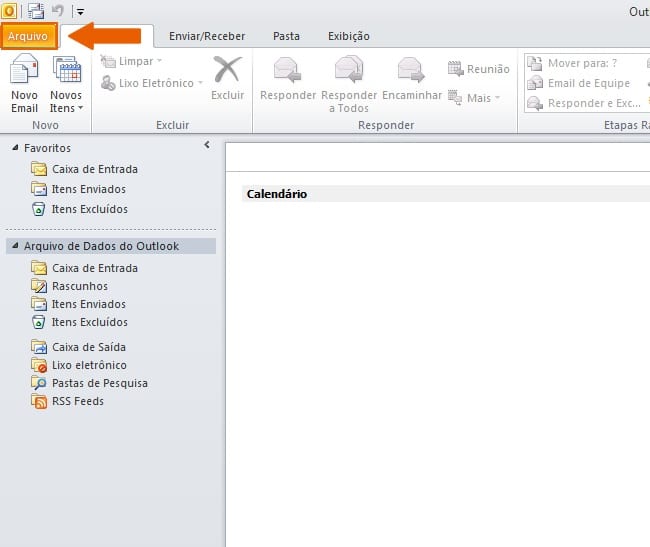The width and height of the screenshot is (650, 547).
Task: Expand the Mais dropdown in Responder group
Action: (x=478, y=98)
